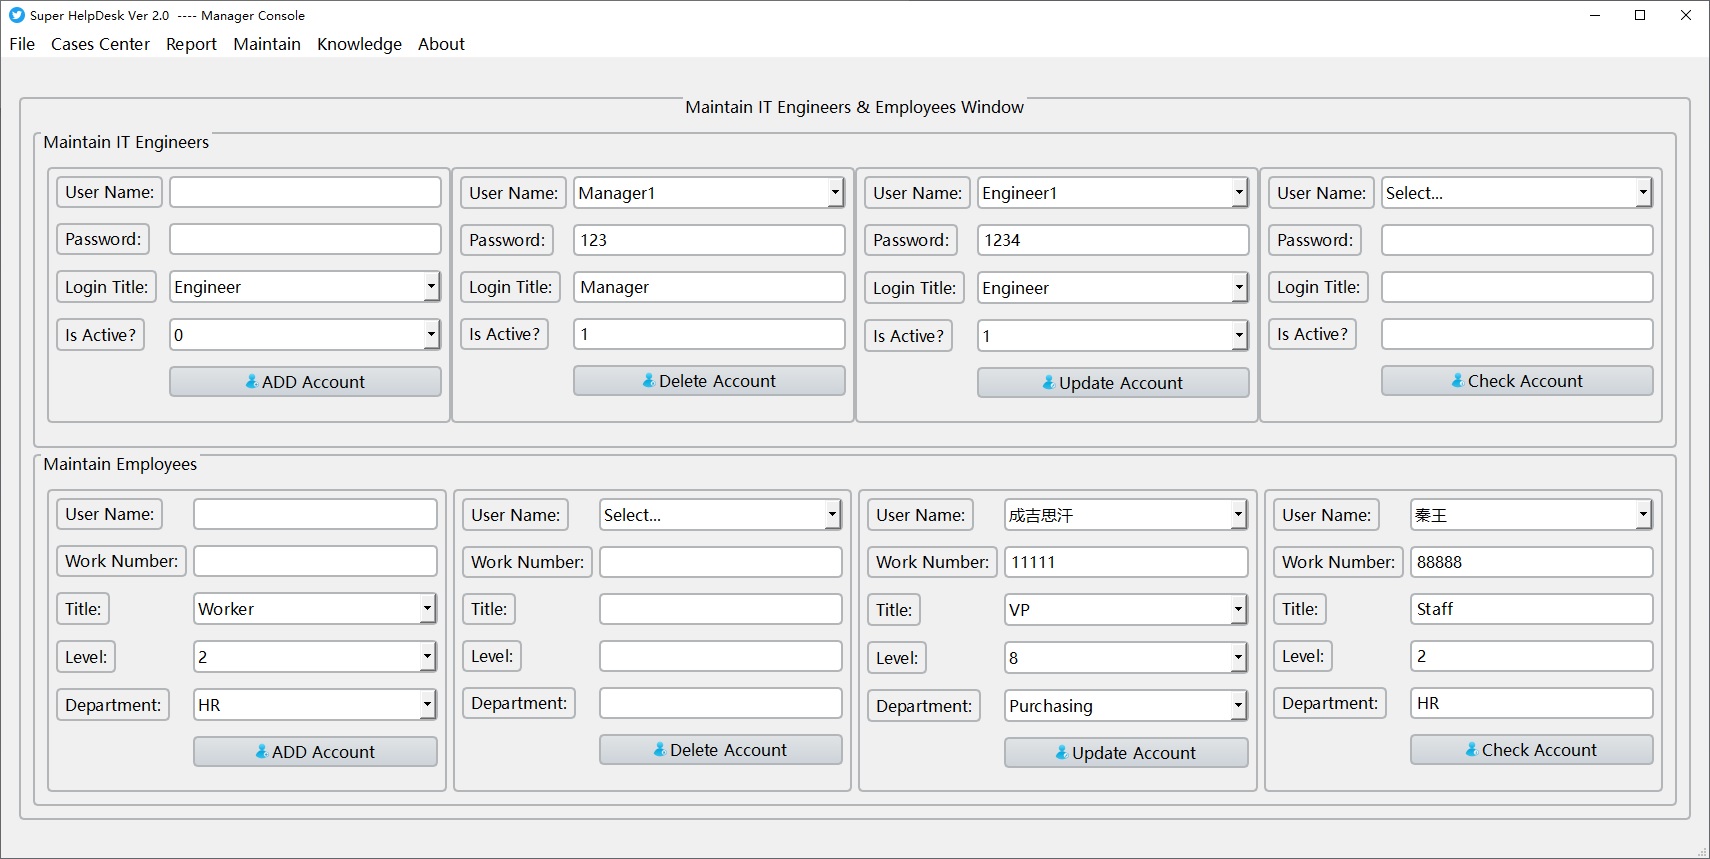Expand the Engineer1 user name combo box

(x=1239, y=193)
